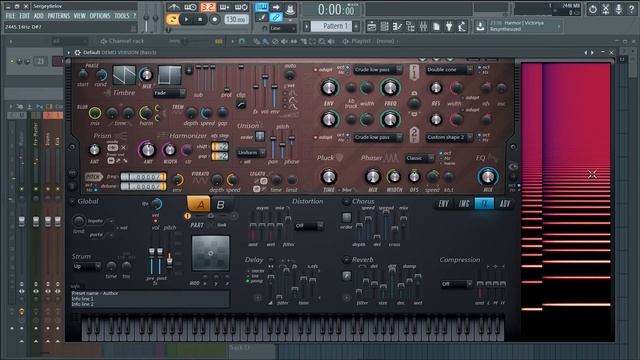Open the Fade dropdown under Timbre

[x=169, y=93]
